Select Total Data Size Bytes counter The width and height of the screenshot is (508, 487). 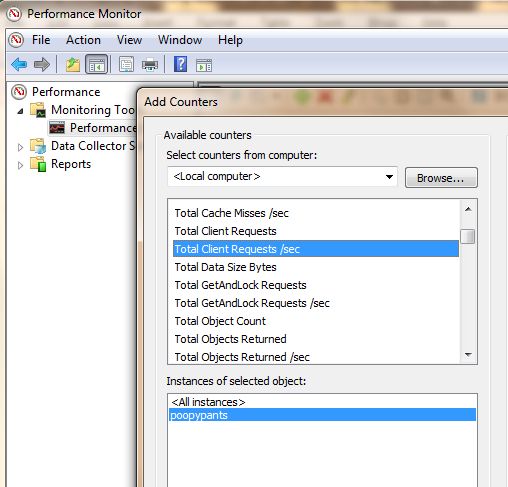(316, 267)
